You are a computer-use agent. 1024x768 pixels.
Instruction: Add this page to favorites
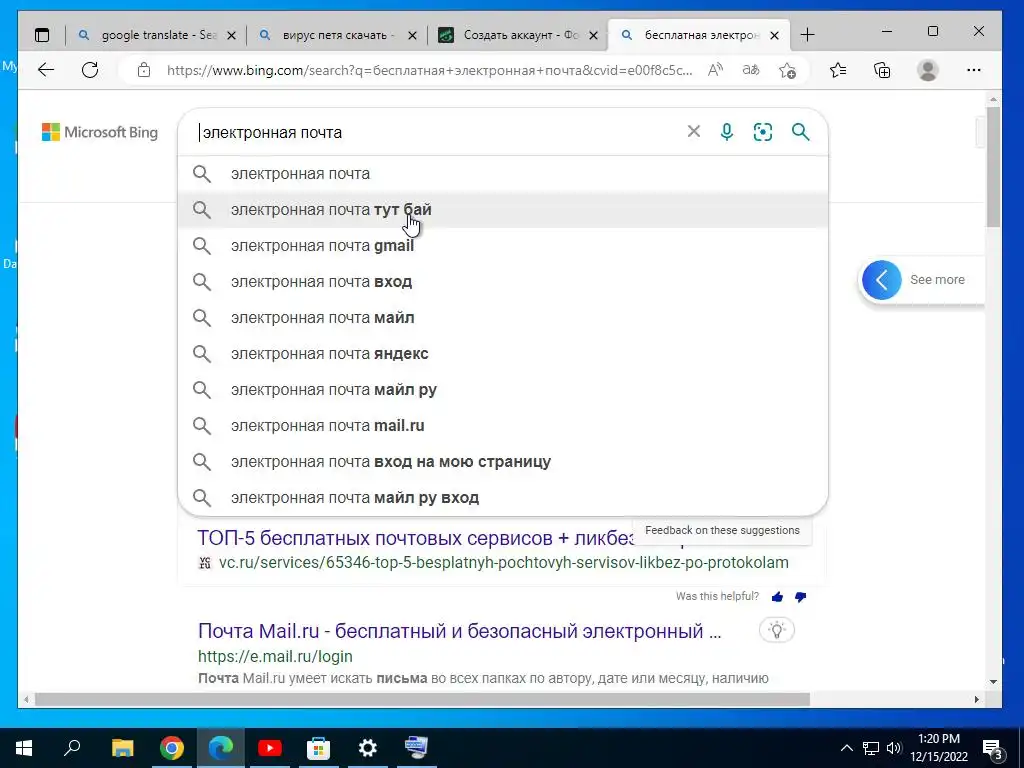788,70
